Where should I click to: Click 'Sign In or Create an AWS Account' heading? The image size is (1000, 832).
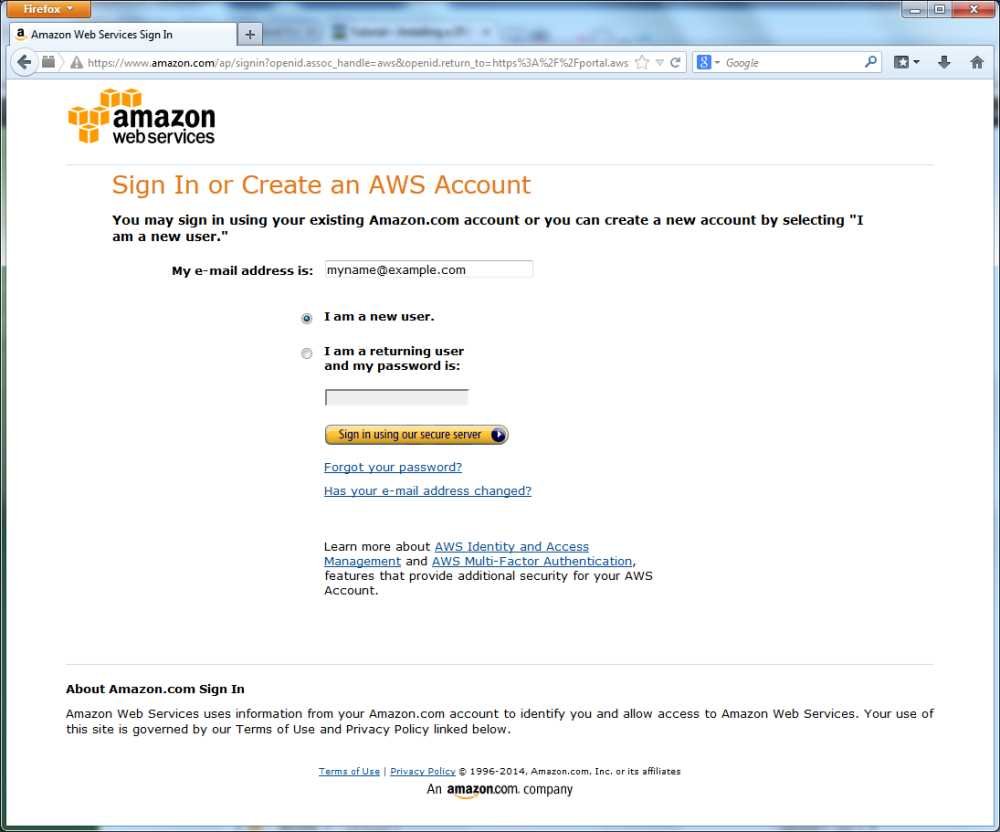pos(321,186)
